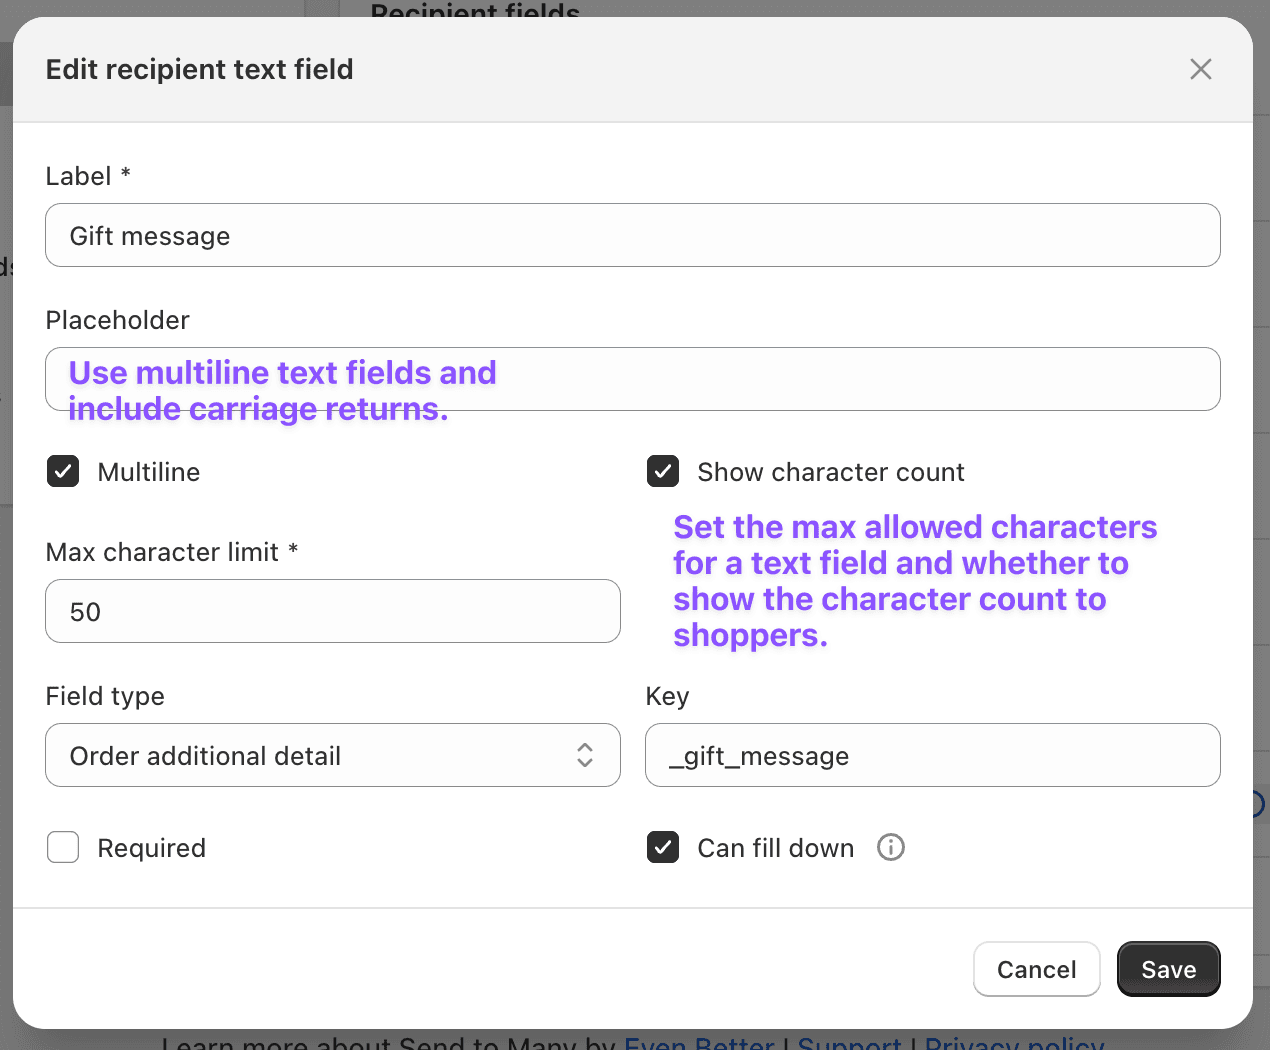This screenshot has width=1270, height=1050.
Task: Close the Edit recipient text field dialog
Action: coord(1200,69)
